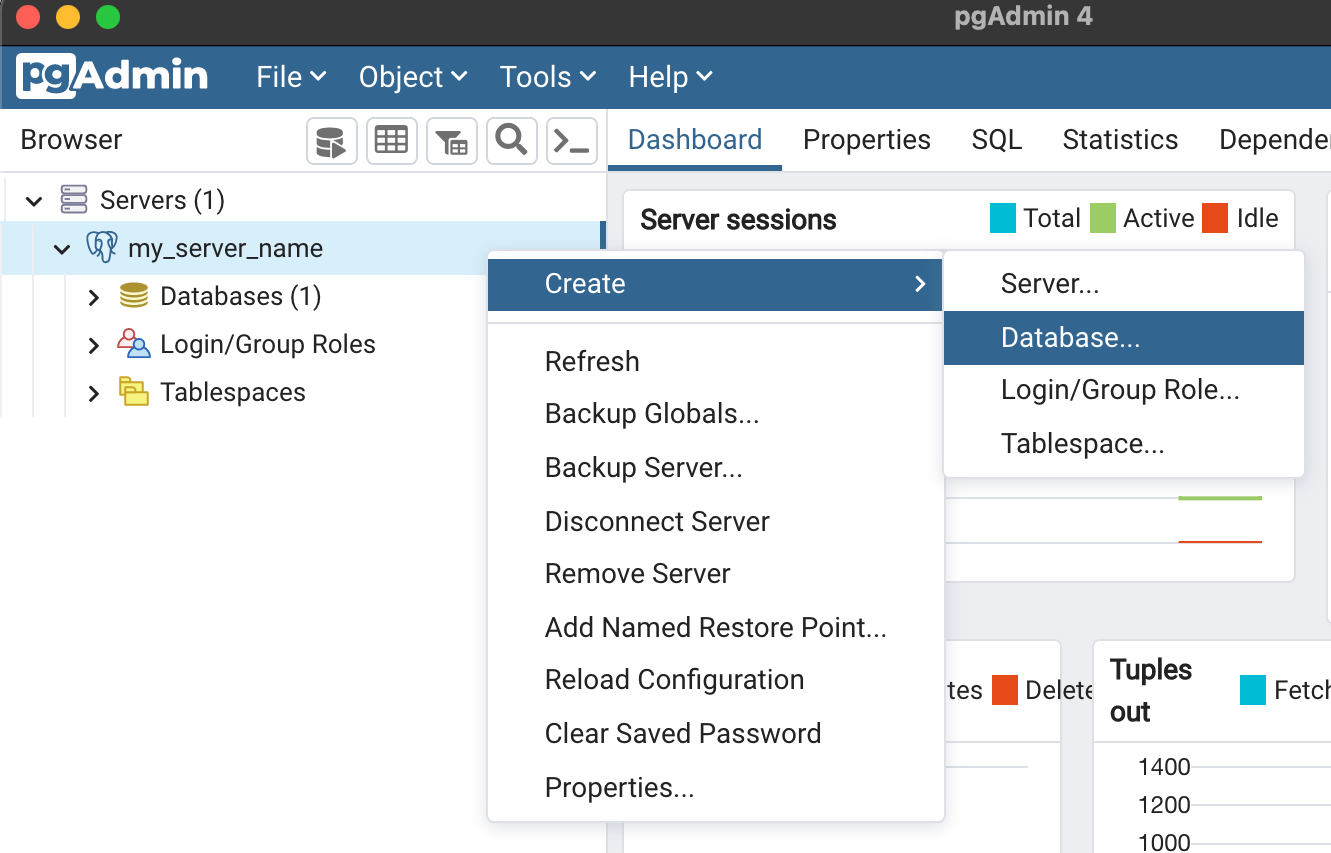Select the Filtered Rows icon
This screenshot has width=1331, height=853.
[451, 140]
